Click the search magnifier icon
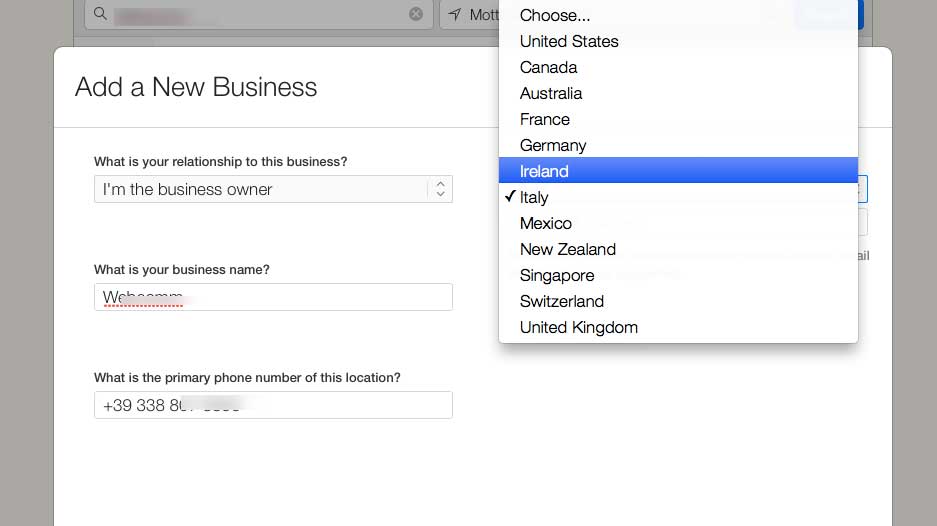This screenshot has height=526, width=937. [x=98, y=14]
